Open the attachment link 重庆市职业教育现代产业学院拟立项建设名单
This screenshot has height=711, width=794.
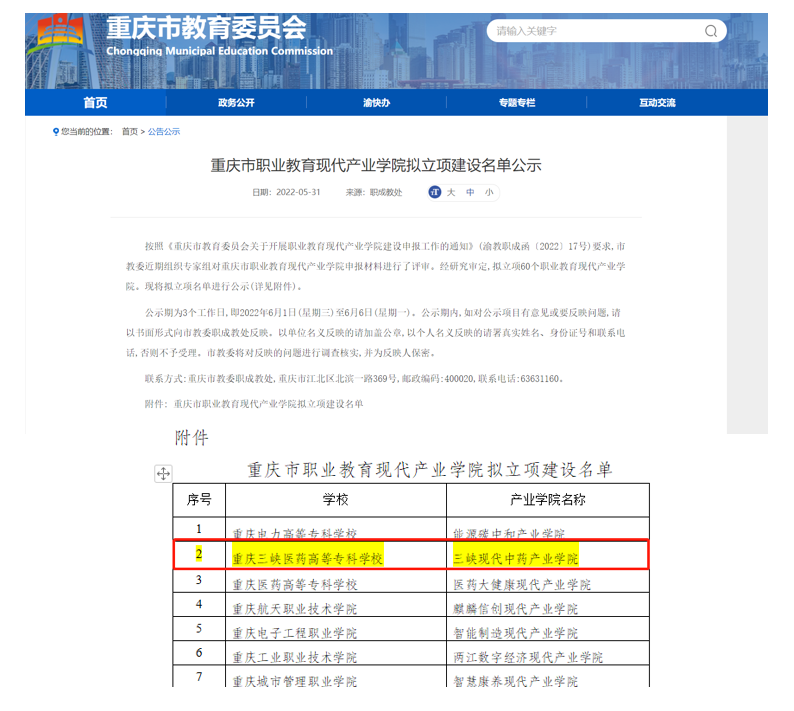tap(268, 403)
